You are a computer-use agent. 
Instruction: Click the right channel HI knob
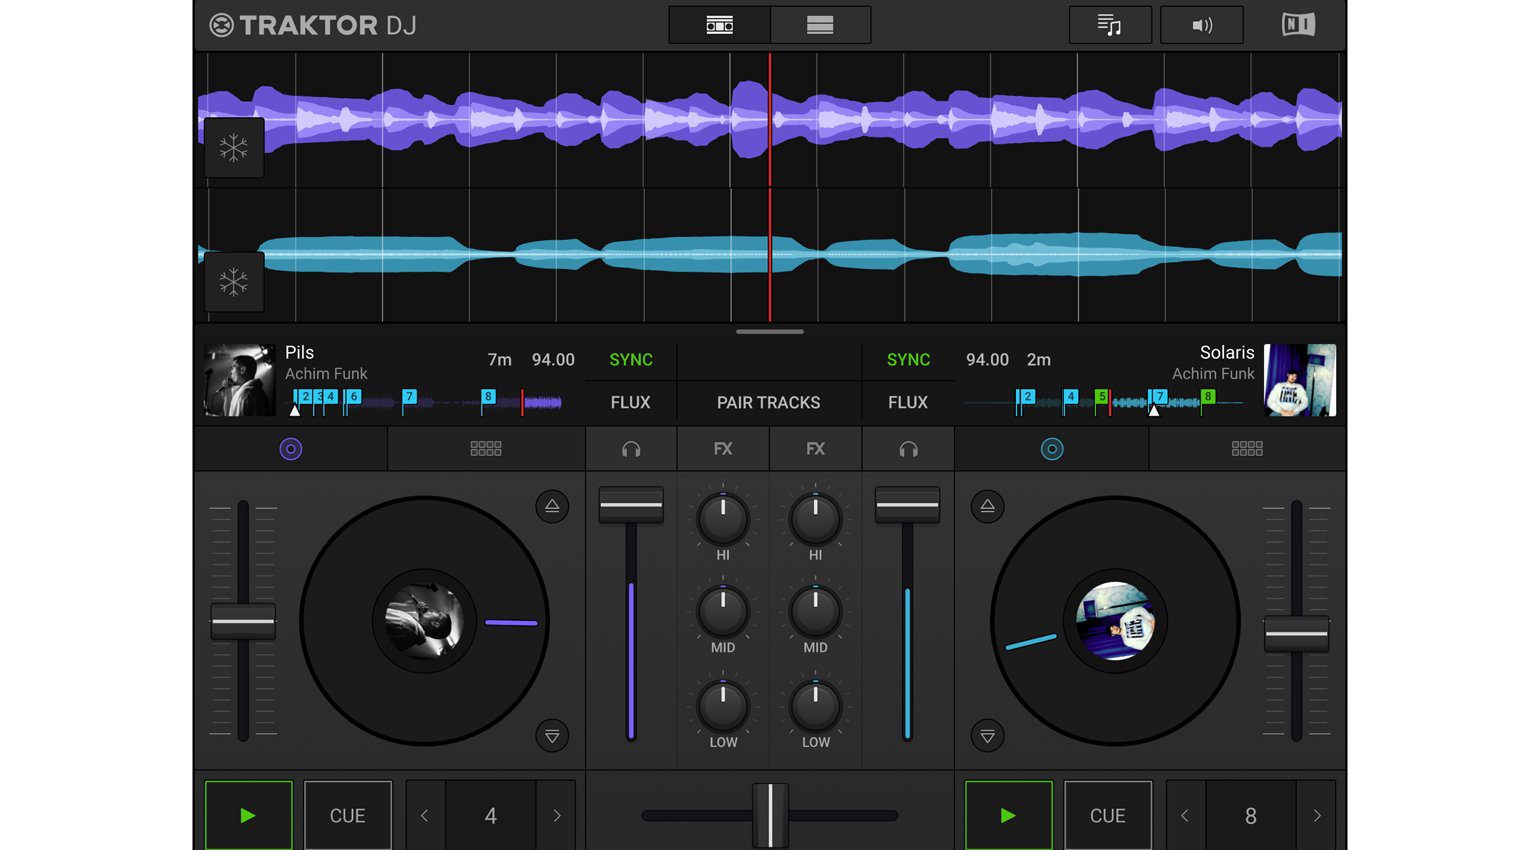click(x=816, y=518)
